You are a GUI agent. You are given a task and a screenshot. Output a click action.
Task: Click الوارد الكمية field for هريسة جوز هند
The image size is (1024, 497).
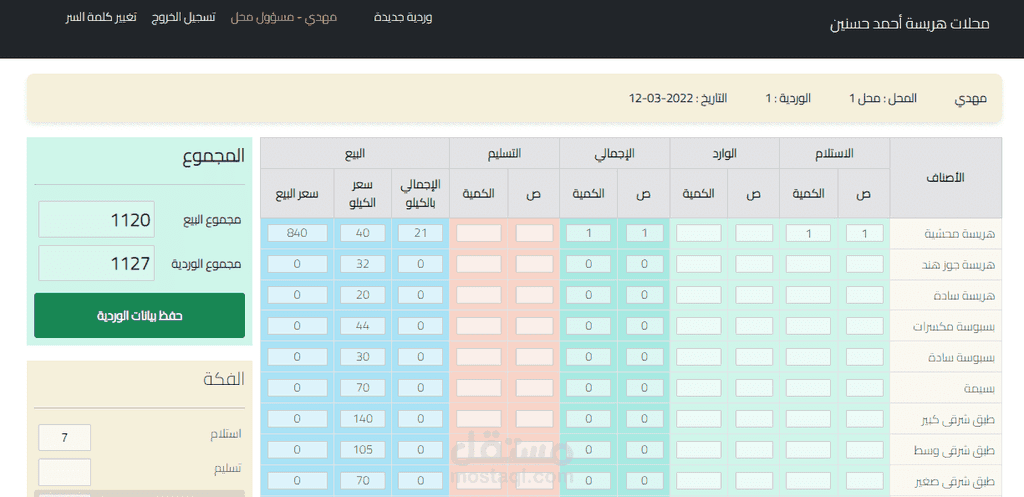699,264
